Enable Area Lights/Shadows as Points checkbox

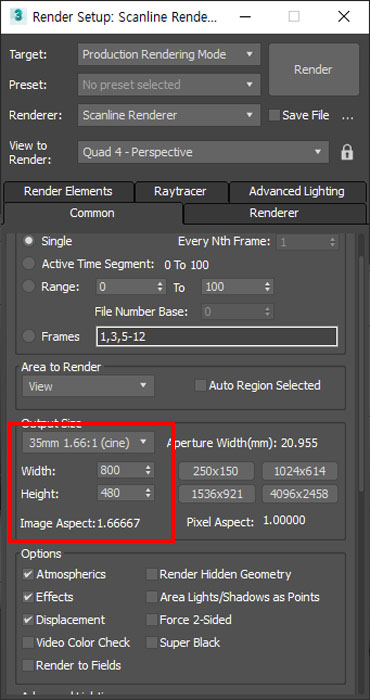click(x=152, y=597)
